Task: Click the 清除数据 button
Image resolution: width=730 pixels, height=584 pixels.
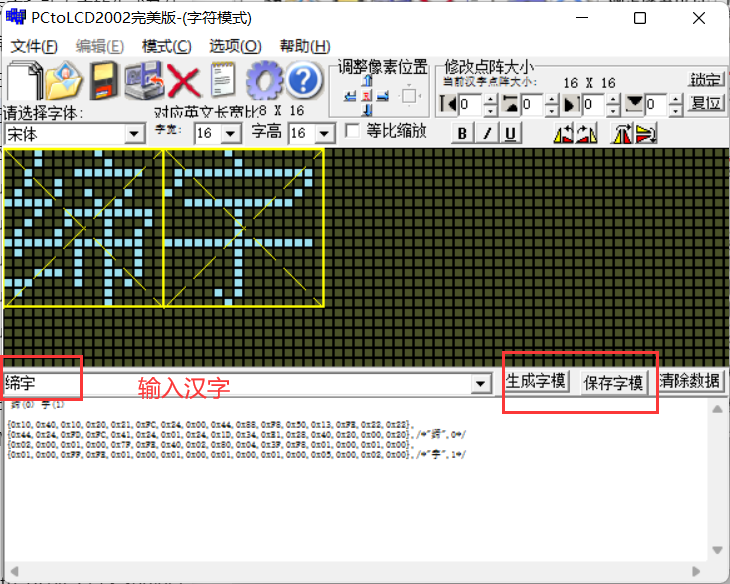Action: (690, 381)
